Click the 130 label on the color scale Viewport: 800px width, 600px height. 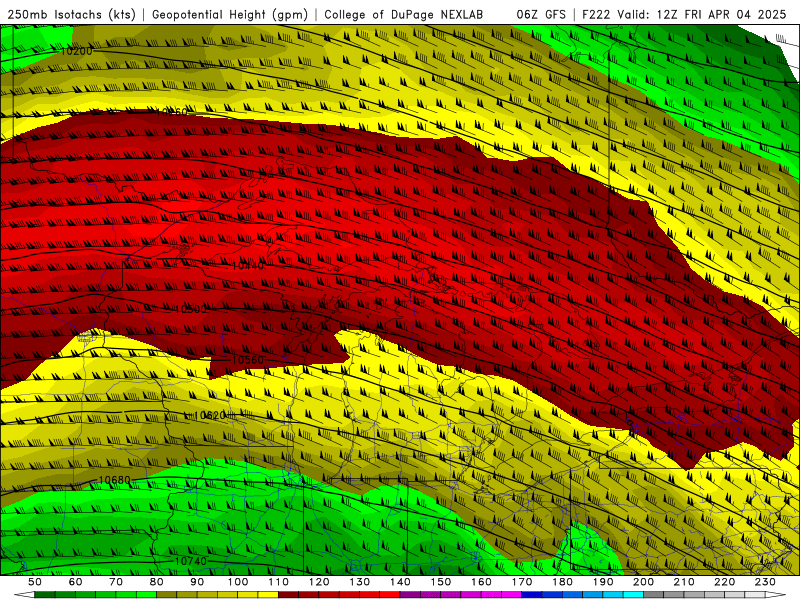(360, 582)
